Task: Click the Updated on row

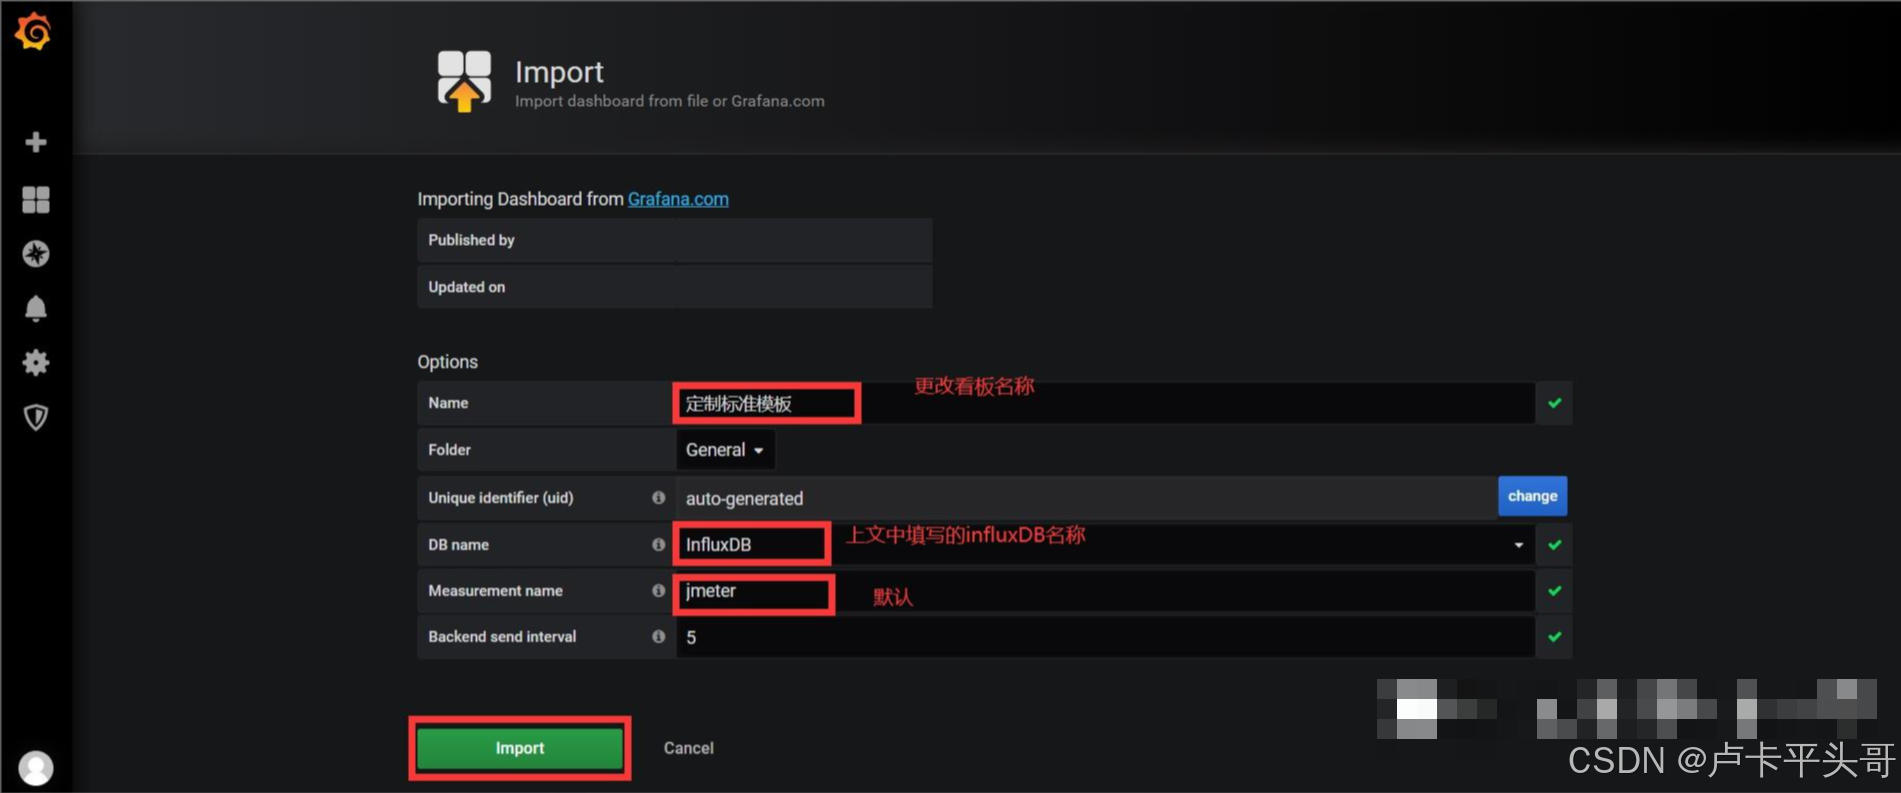Action: click(x=675, y=287)
